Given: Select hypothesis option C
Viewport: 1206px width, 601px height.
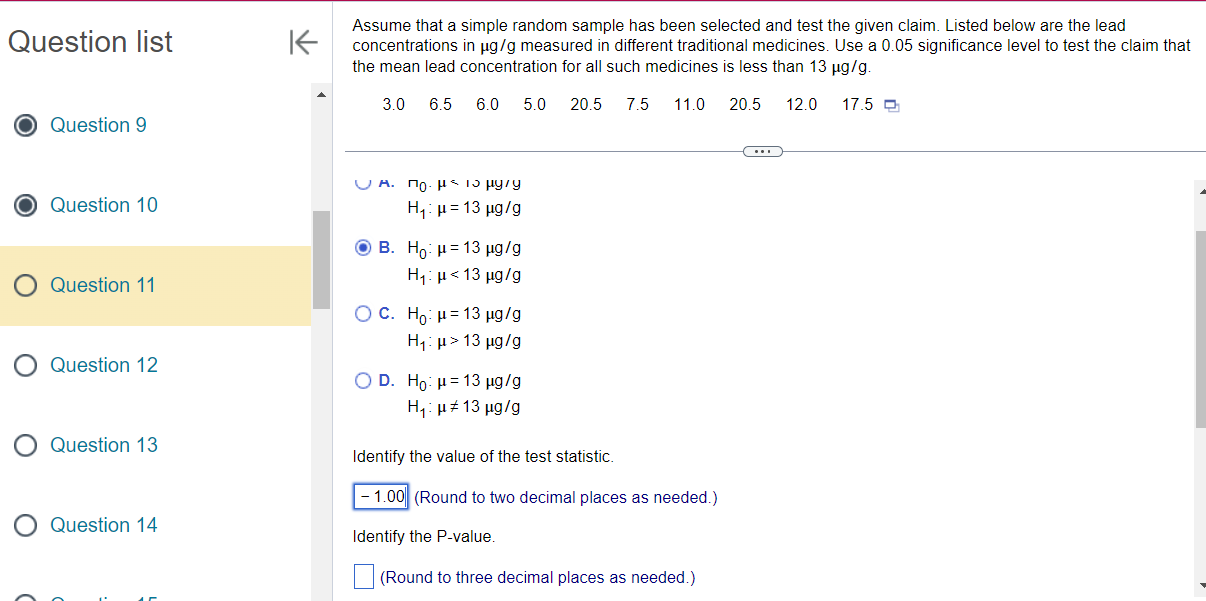Looking at the screenshot, I should [363, 313].
